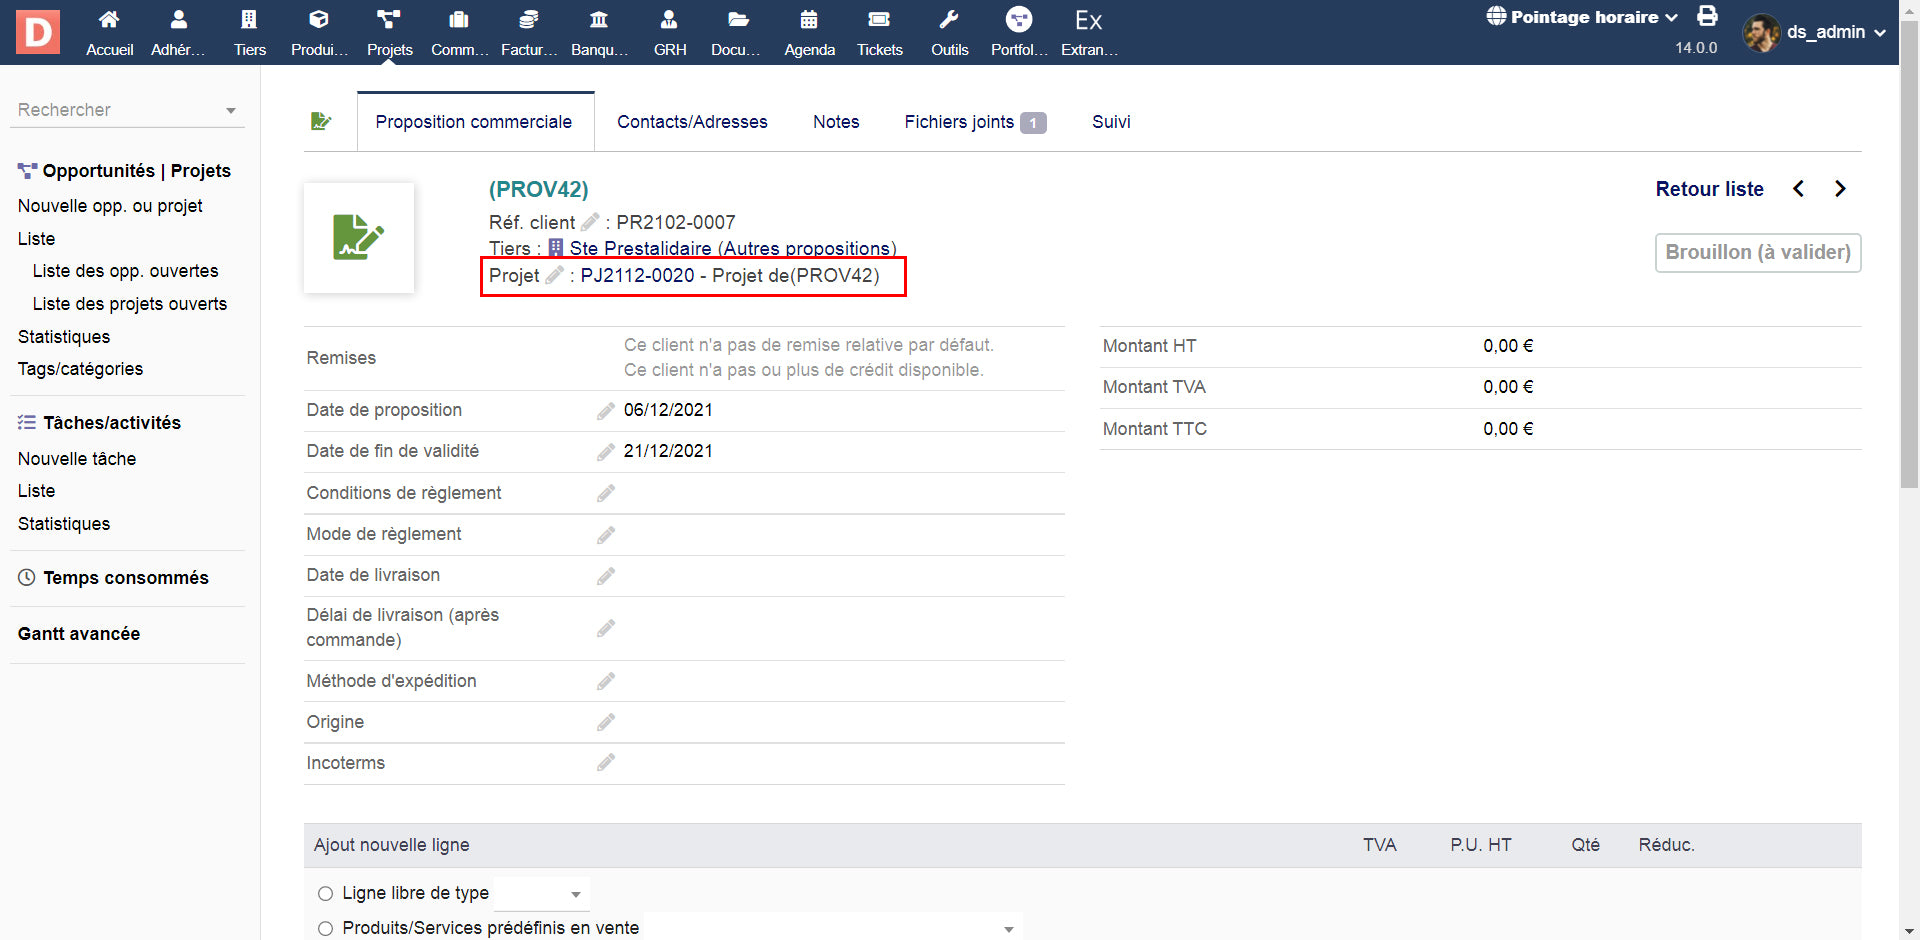
Task: Go to next proposal arrow
Action: 1840,189
